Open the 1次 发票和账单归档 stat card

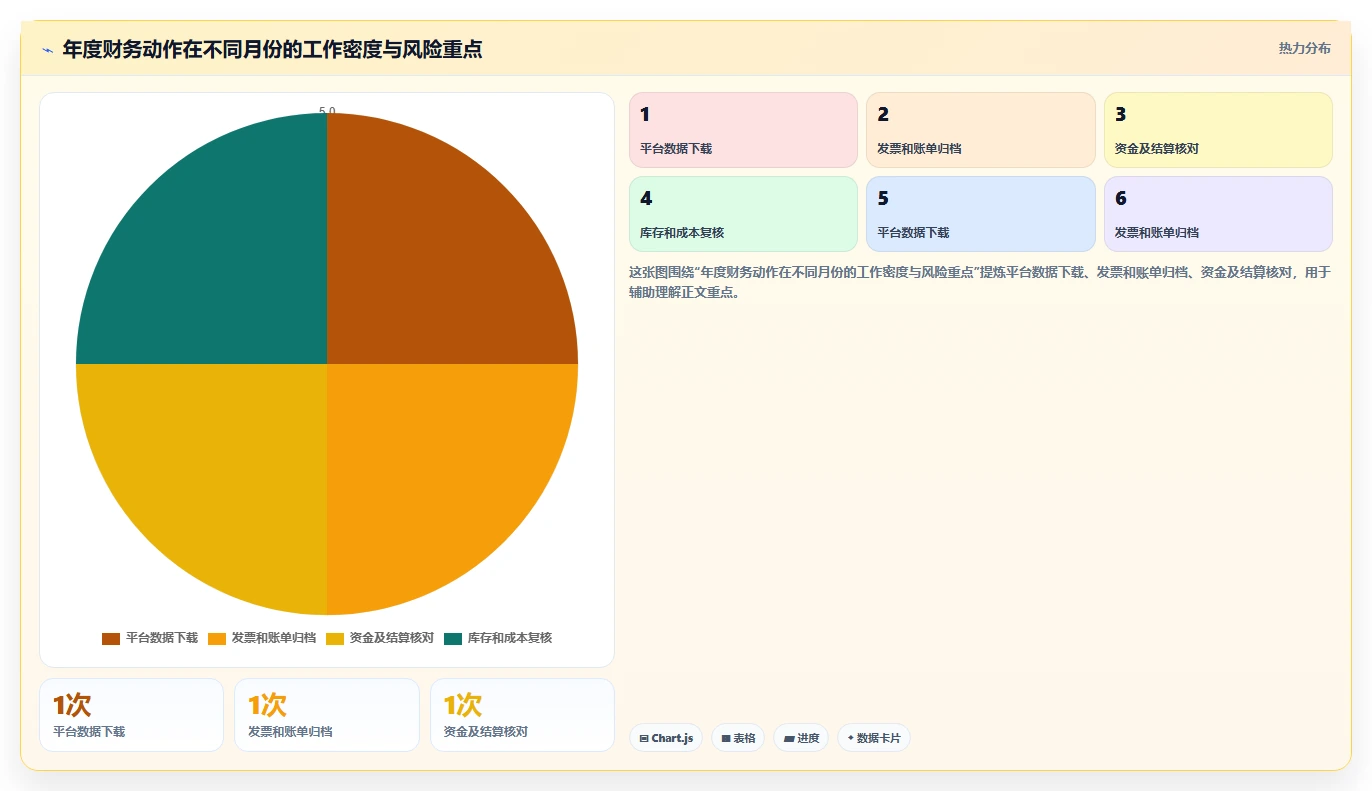(x=327, y=715)
